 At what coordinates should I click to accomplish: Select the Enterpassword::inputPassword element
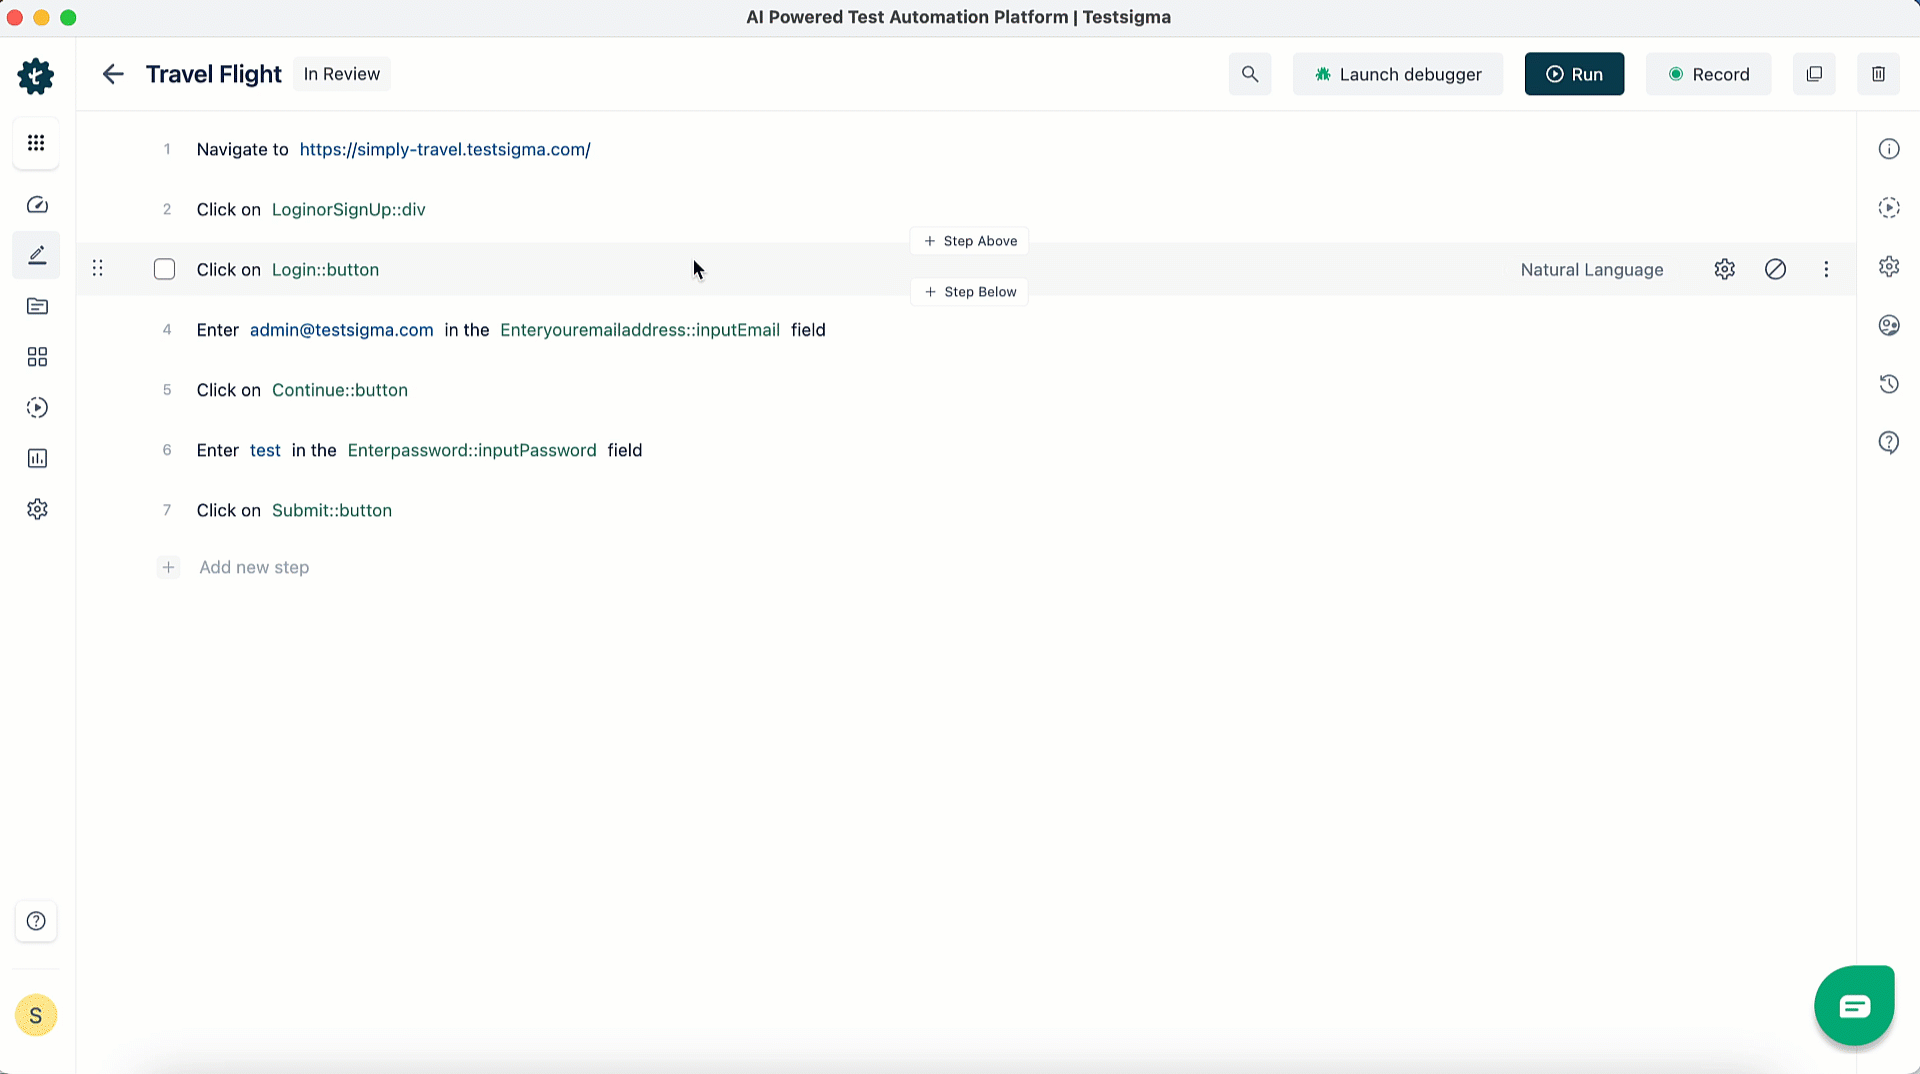pyautogui.click(x=472, y=450)
